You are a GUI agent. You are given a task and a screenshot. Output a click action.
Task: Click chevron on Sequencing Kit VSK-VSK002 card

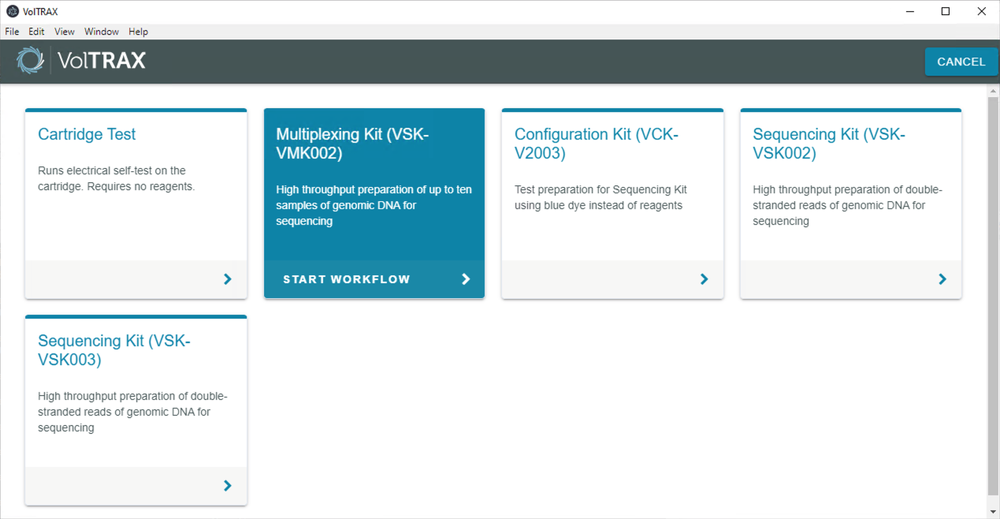[943, 279]
